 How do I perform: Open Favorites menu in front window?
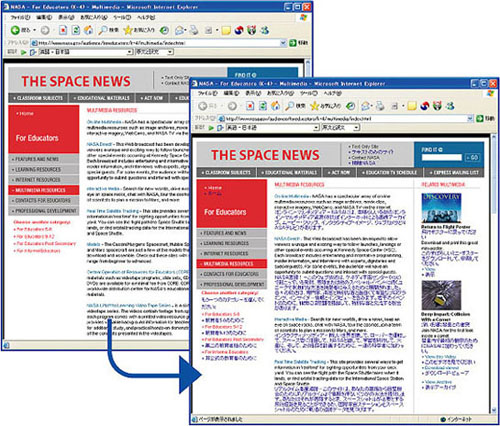(280, 93)
